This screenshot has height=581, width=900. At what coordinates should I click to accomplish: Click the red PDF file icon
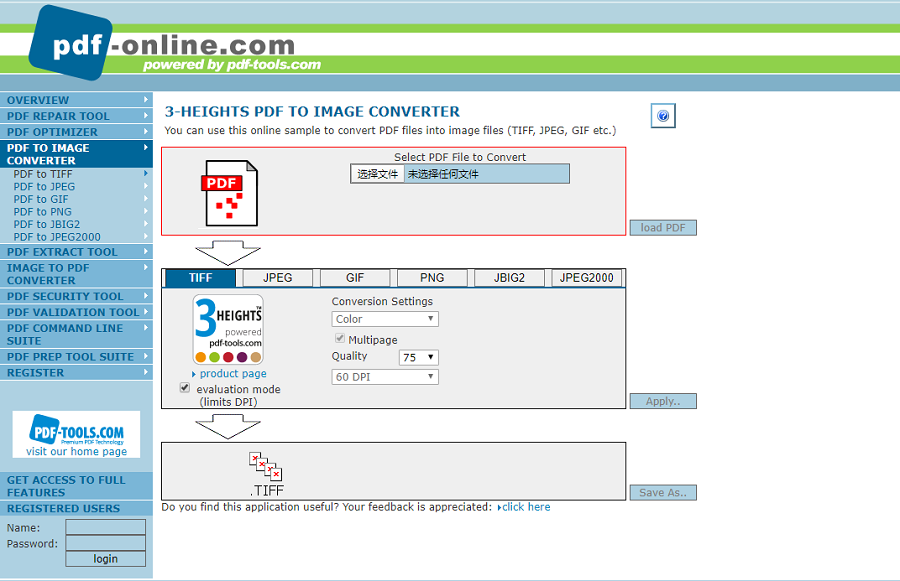[230, 193]
